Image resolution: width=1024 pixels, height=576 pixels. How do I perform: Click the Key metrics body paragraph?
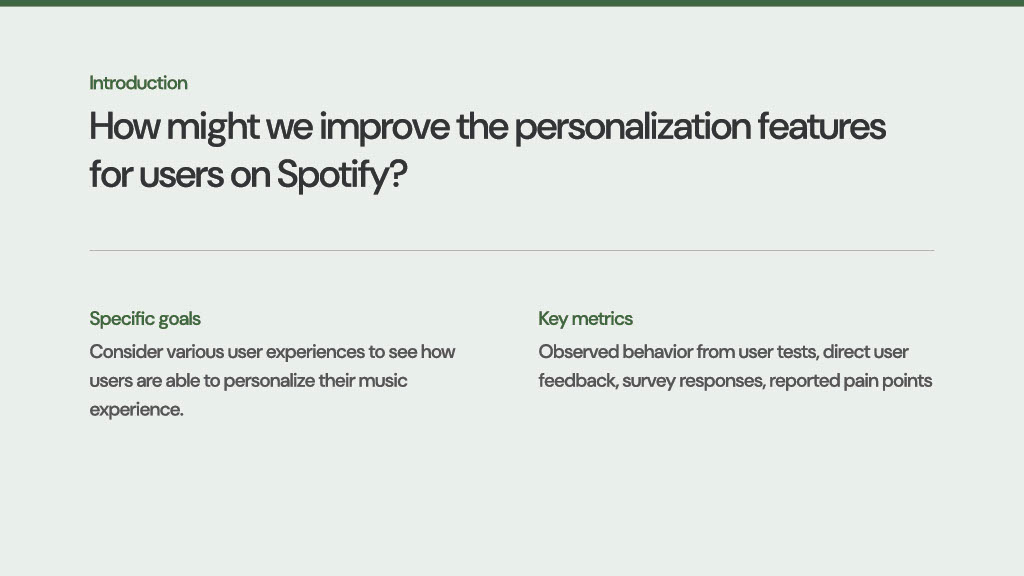pyautogui.click(x=735, y=366)
